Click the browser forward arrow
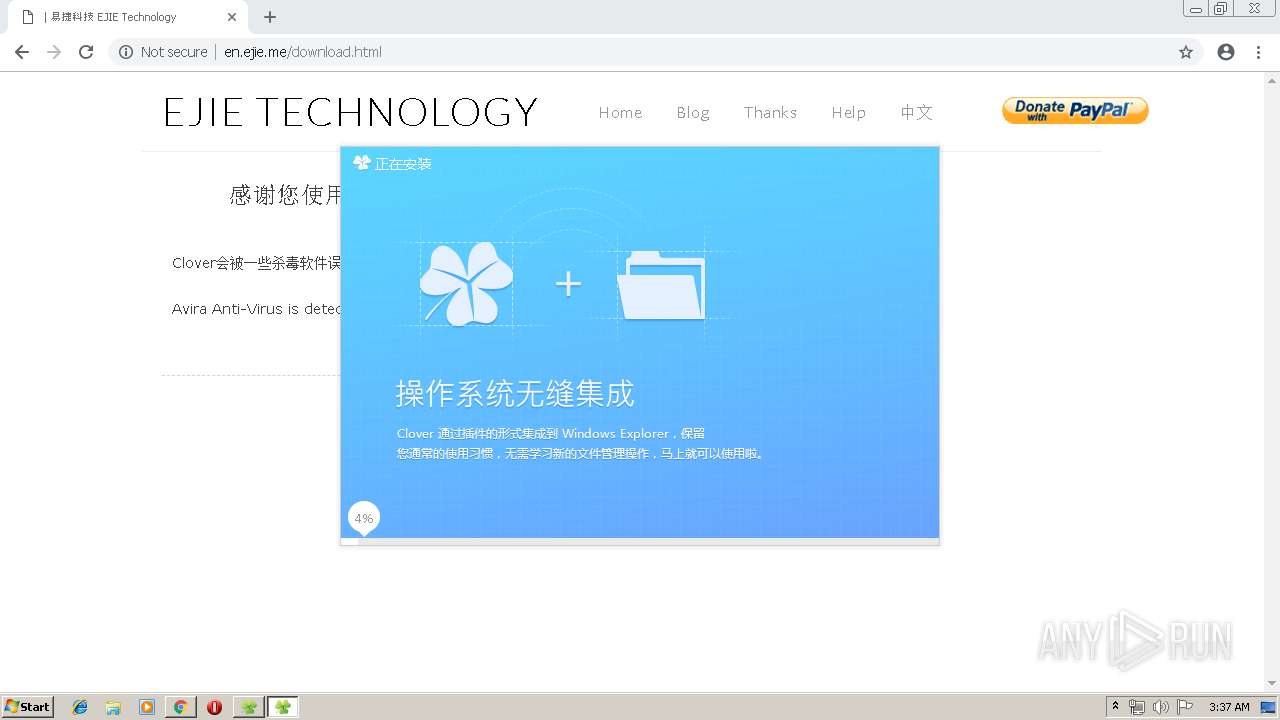The height and width of the screenshot is (720, 1280). coord(54,52)
